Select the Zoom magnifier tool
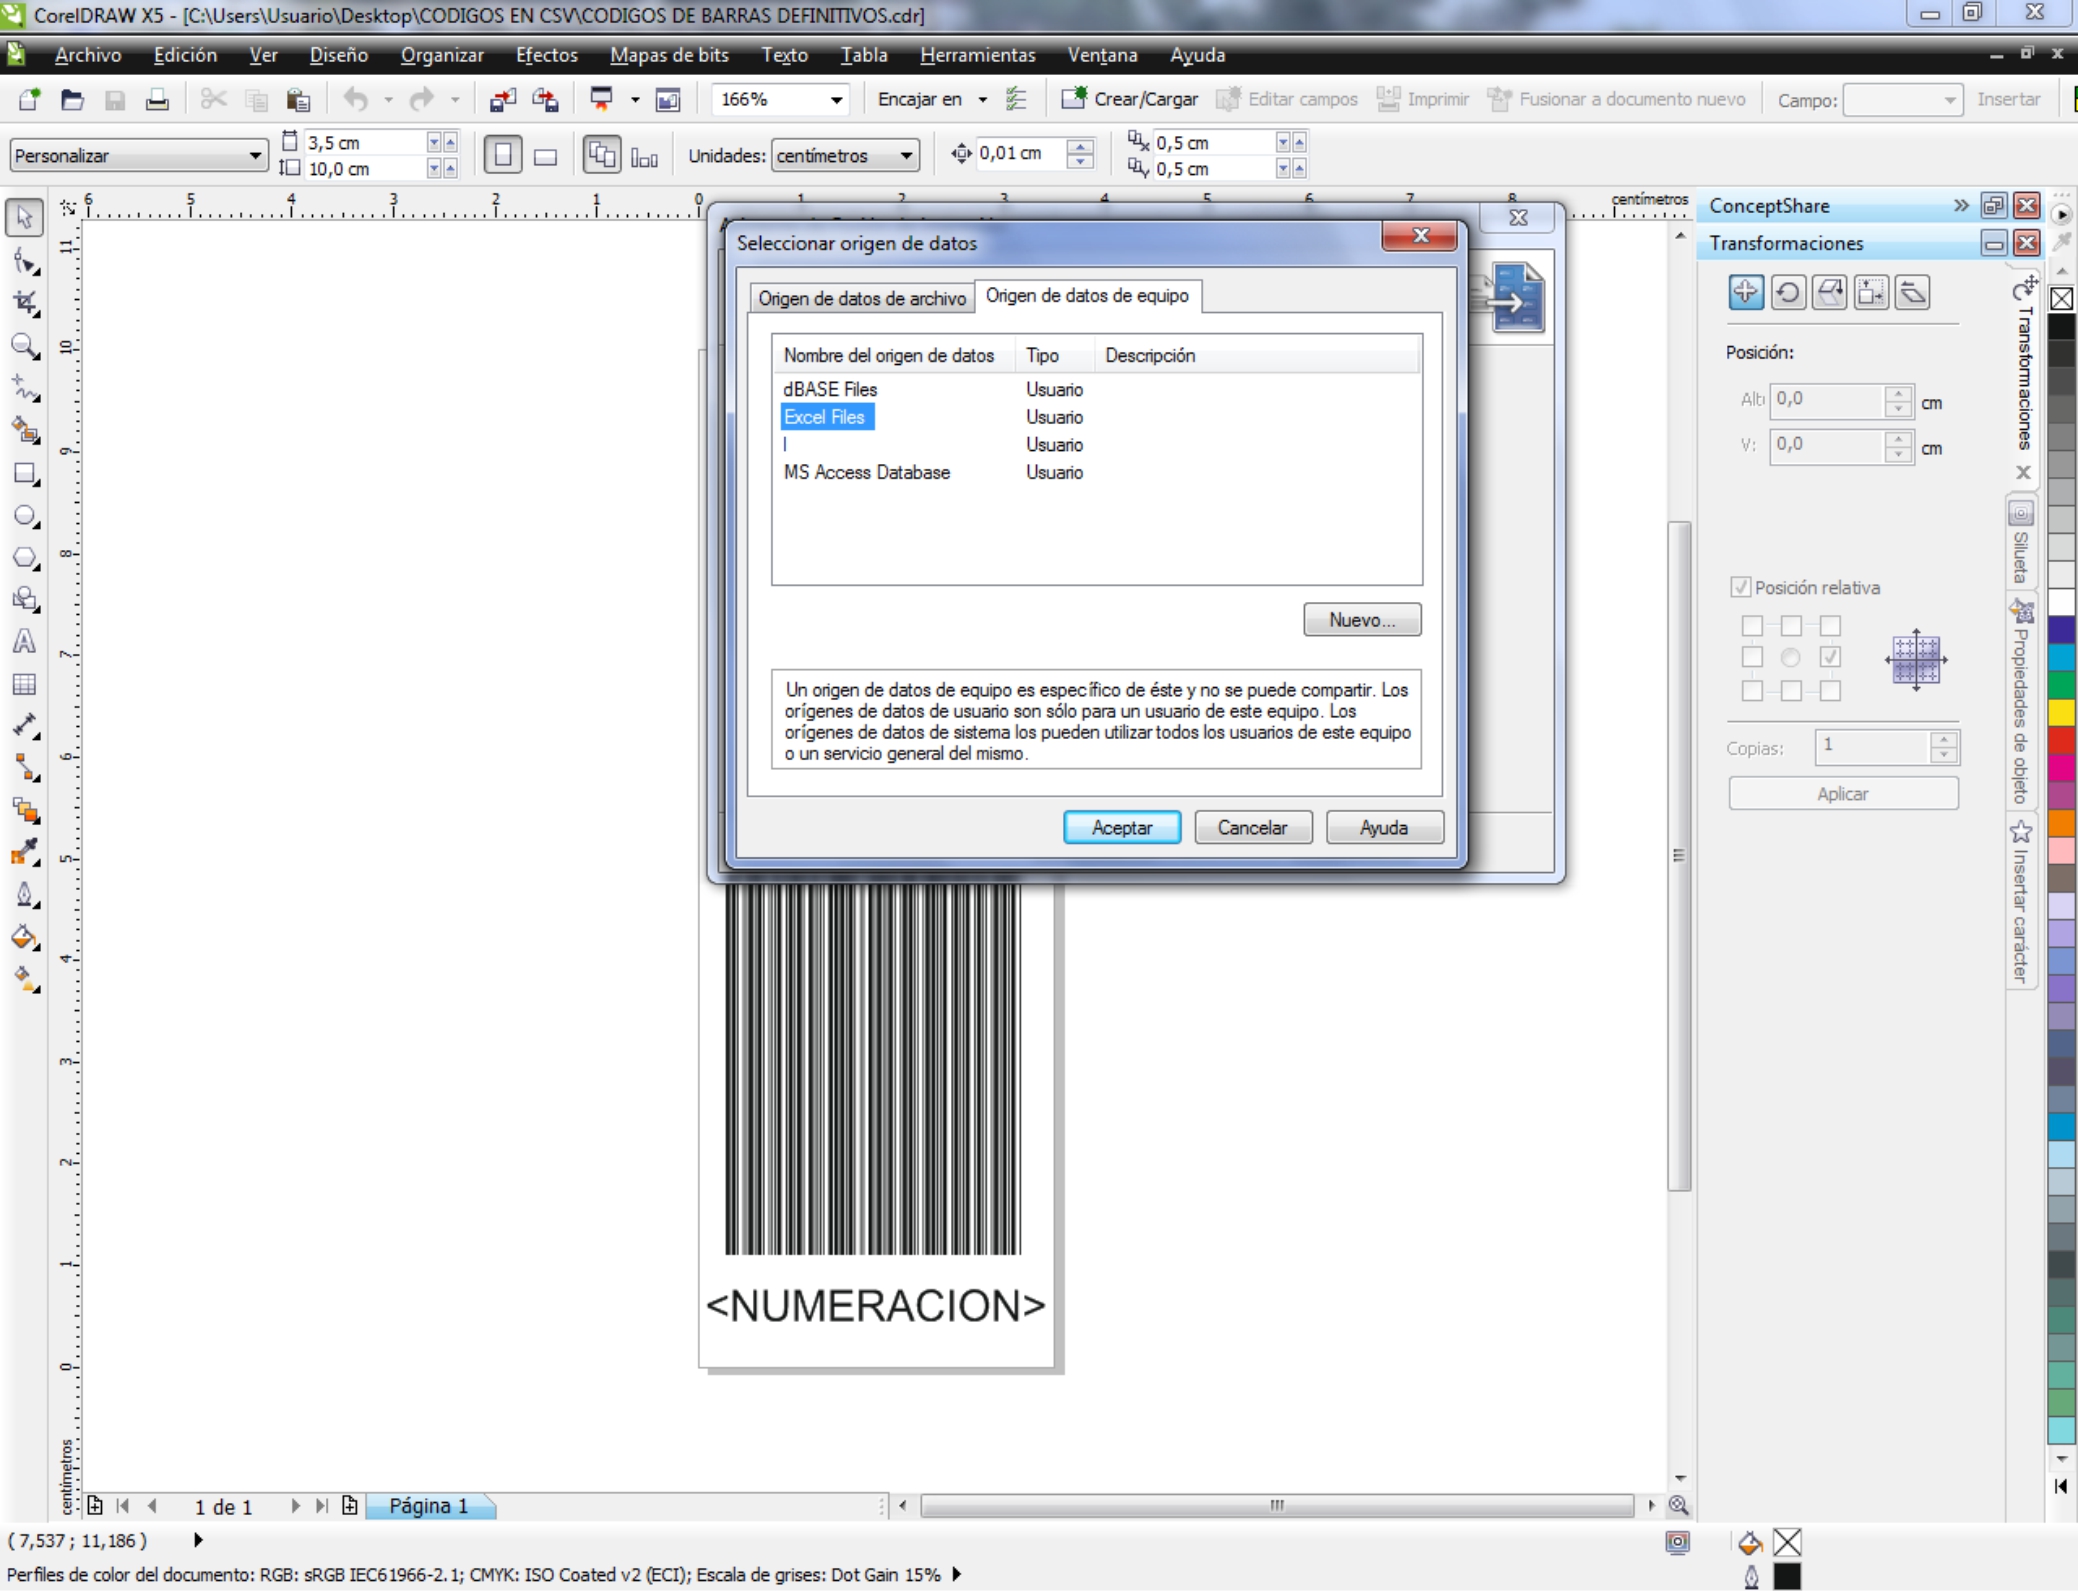This screenshot has width=2078, height=1591. click(x=24, y=346)
